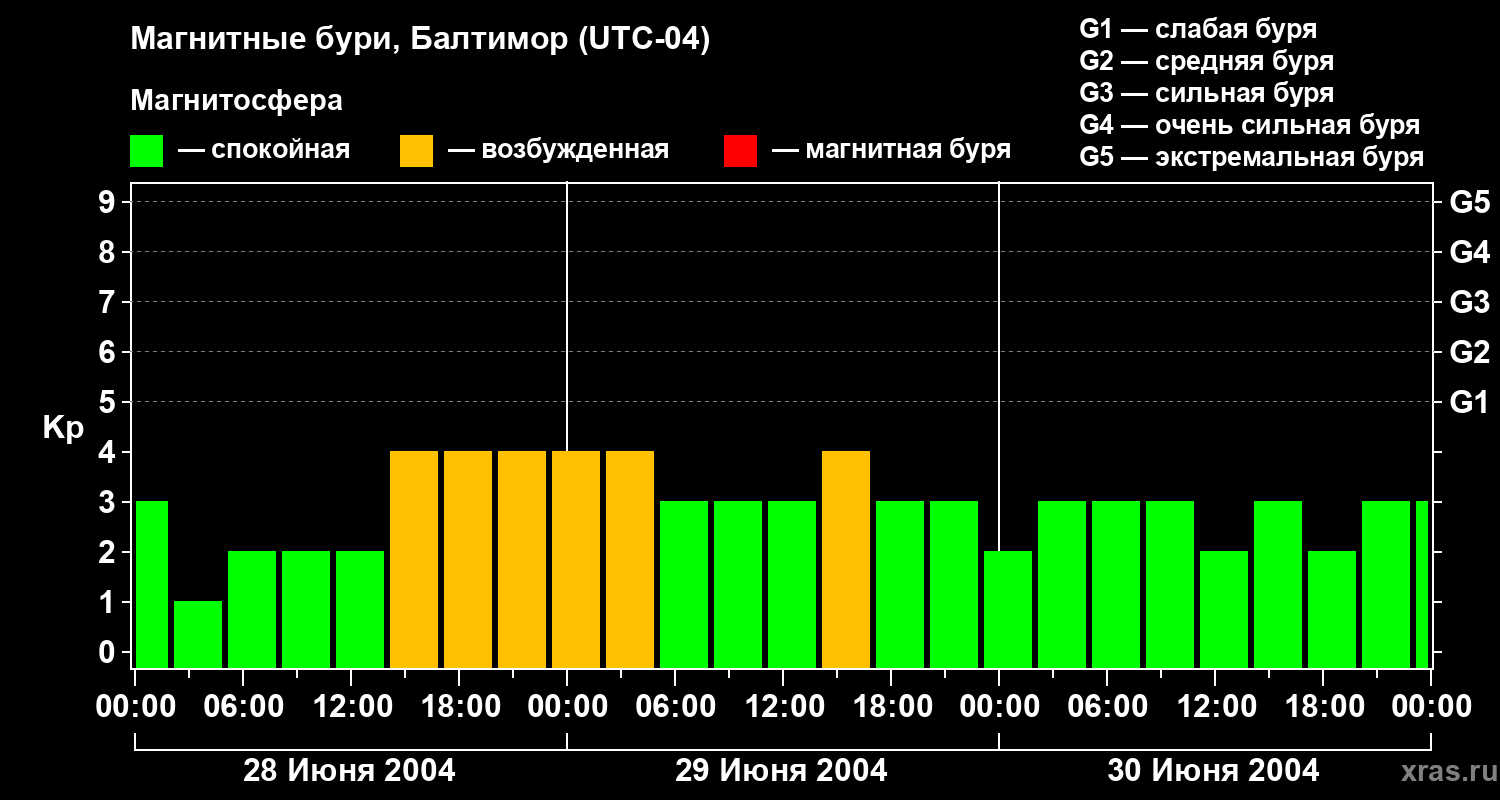1500x800 pixels.
Task: Select the shortest green bar with Kp 1
Action: [198, 634]
